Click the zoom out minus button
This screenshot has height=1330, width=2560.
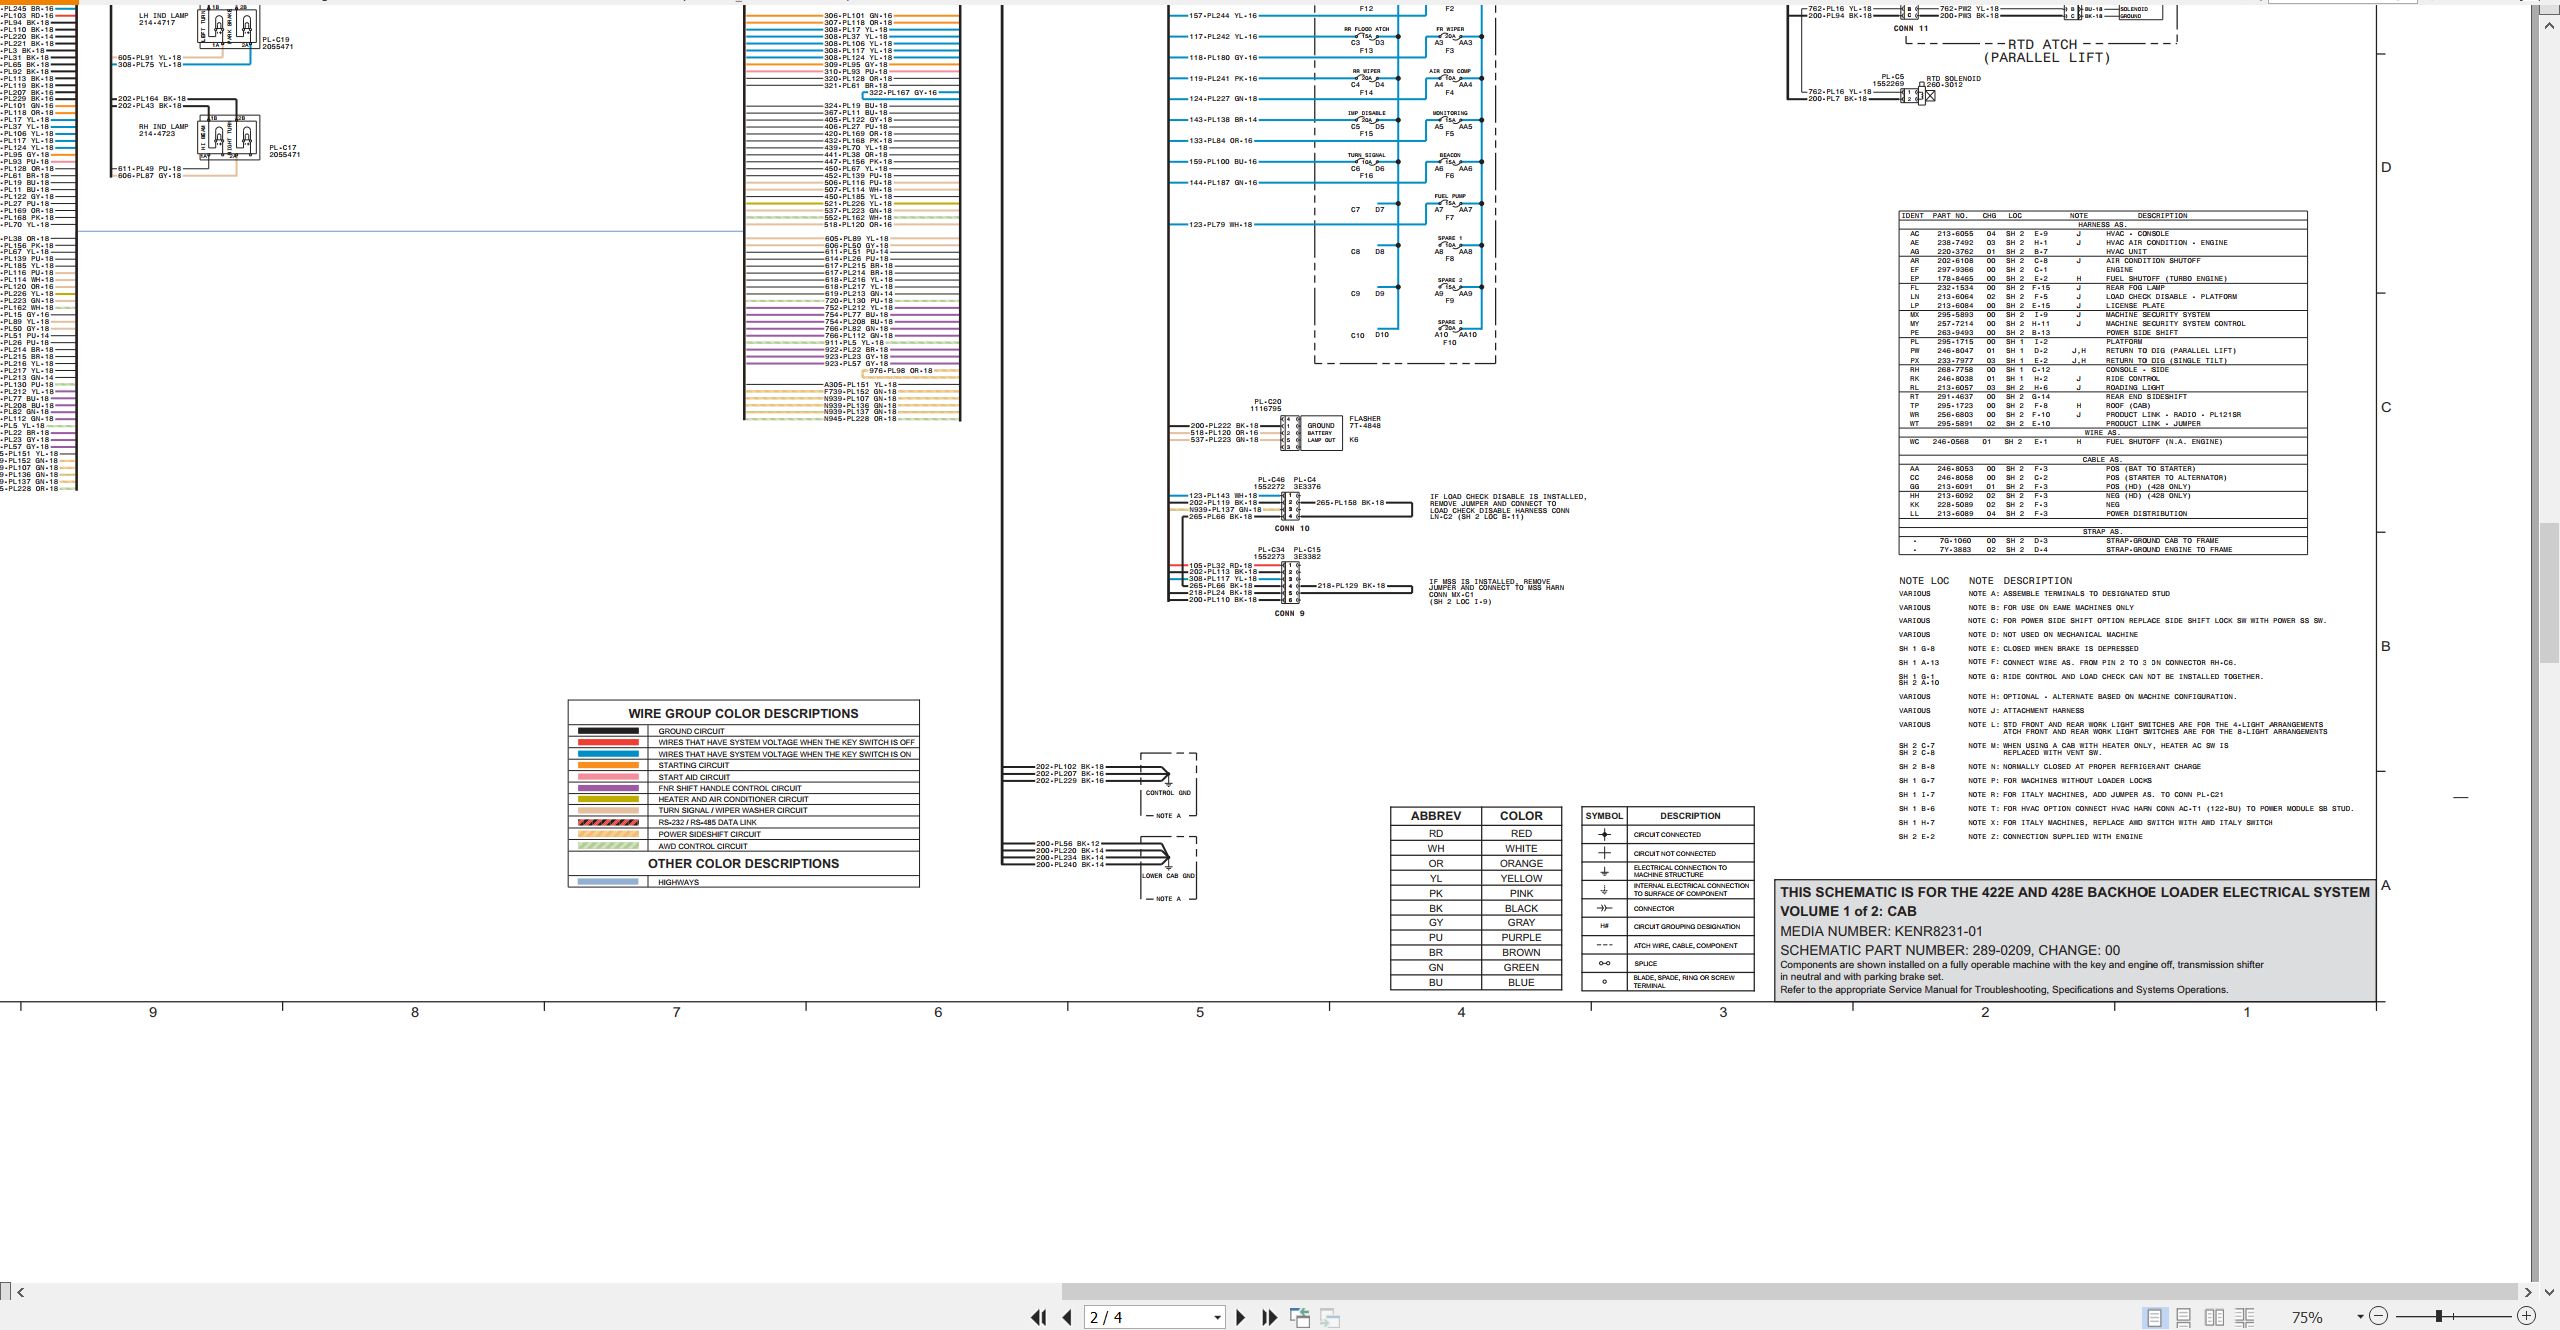click(x=2379, y=1317)
